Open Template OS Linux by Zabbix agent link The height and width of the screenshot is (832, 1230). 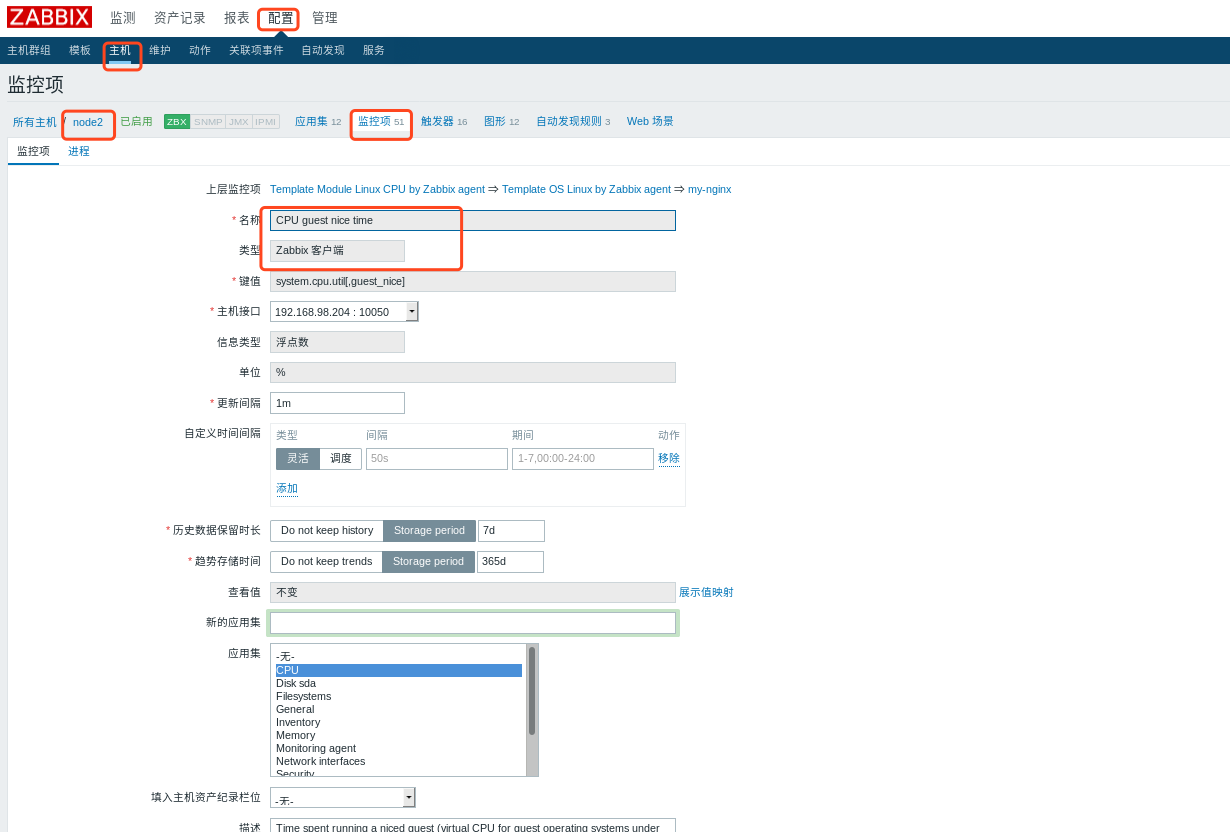(586, 189)
